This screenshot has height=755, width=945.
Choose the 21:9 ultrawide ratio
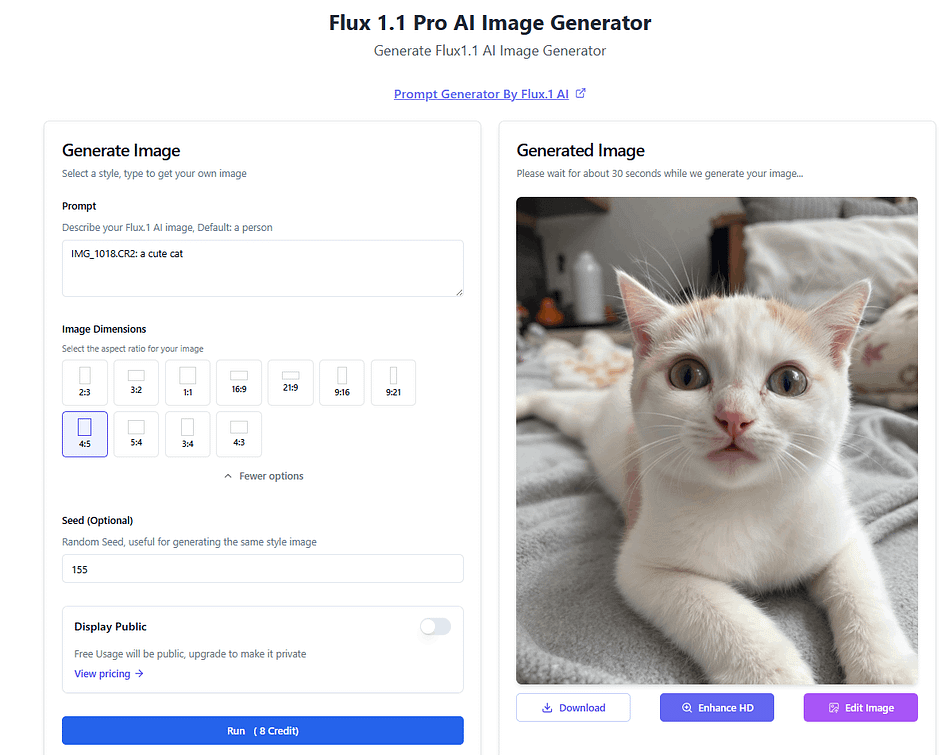coord(290,383)
